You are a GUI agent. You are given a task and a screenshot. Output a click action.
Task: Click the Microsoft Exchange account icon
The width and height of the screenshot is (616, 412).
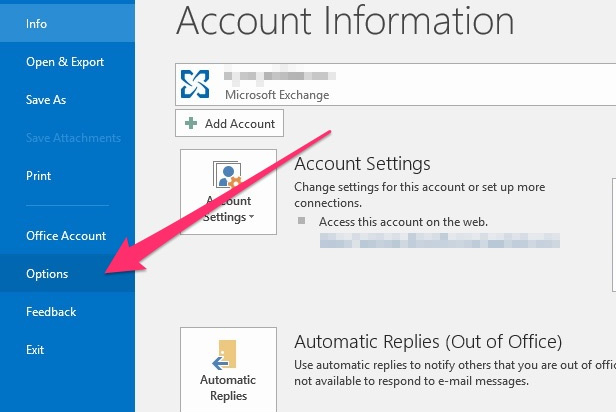tap(195, 85)
